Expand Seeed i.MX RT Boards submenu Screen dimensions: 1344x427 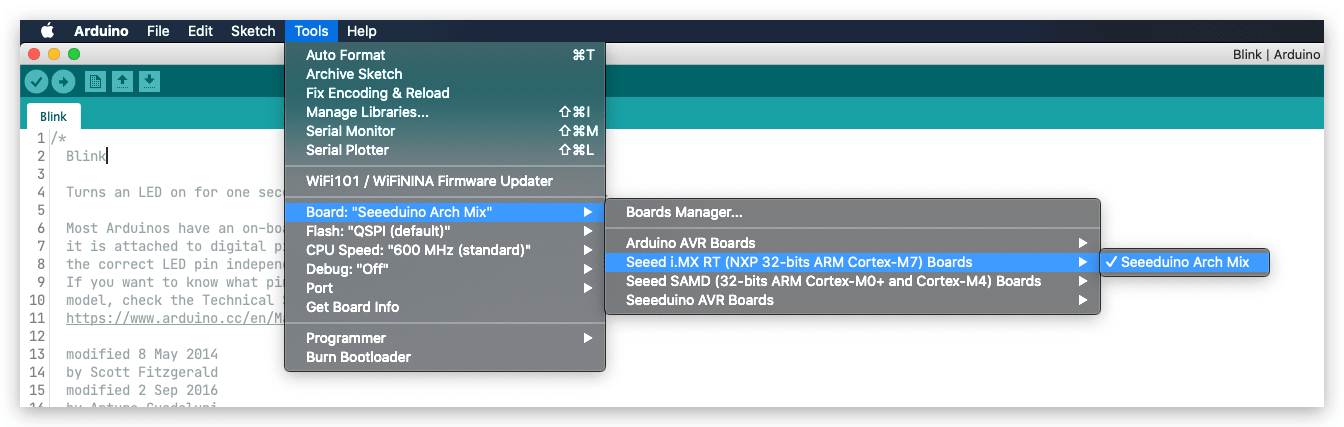[x=853, y=262]
